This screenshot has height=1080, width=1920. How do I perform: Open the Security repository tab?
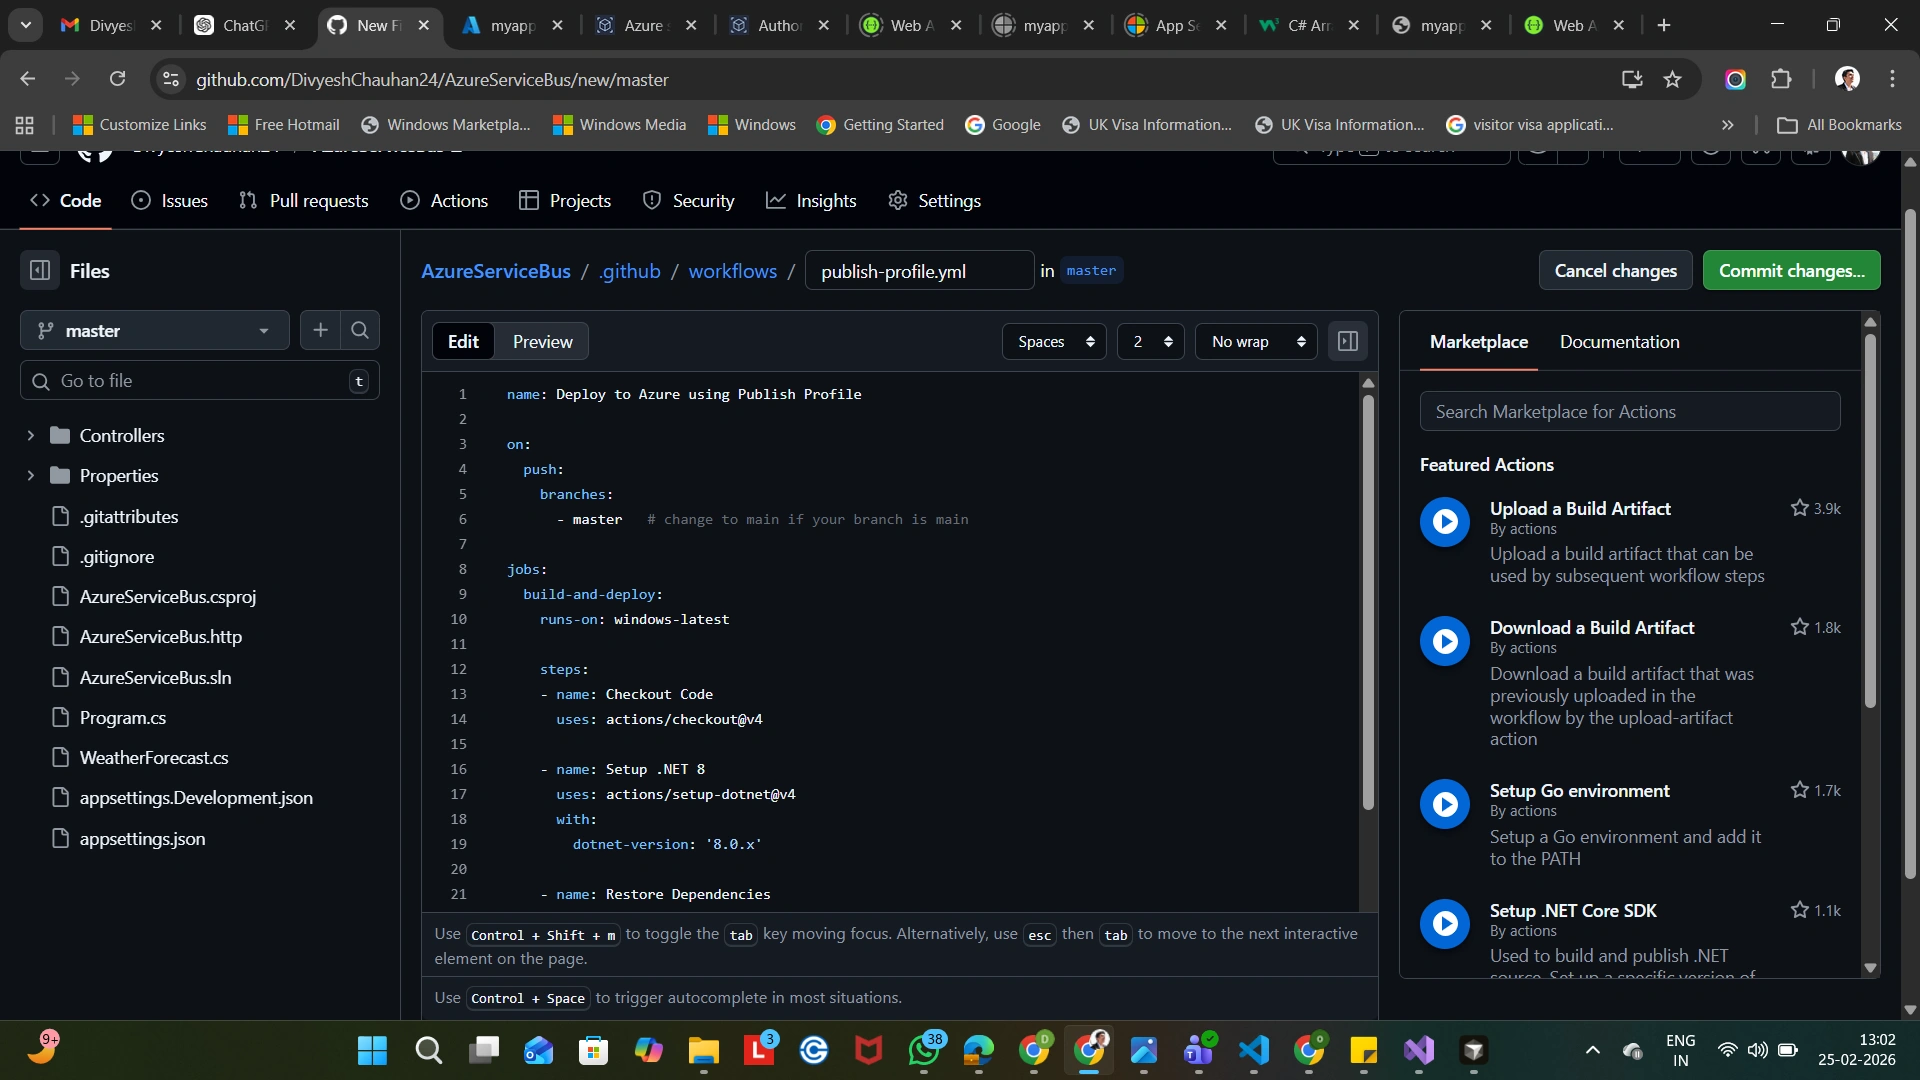[x=688, y=201]
